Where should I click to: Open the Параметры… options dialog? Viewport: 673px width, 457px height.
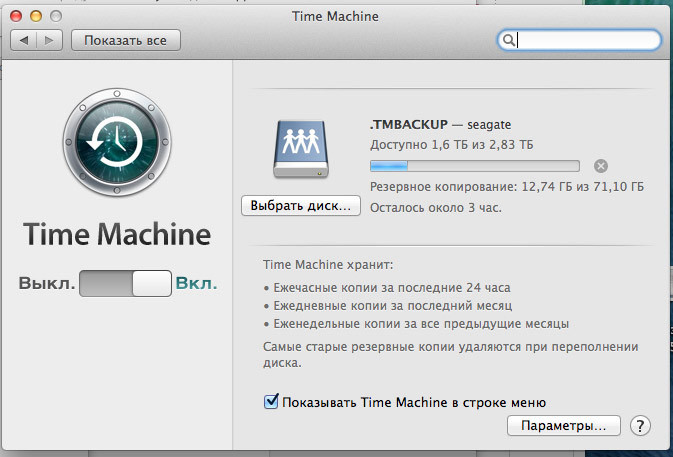pyautogui.click(x=564, y=426)
